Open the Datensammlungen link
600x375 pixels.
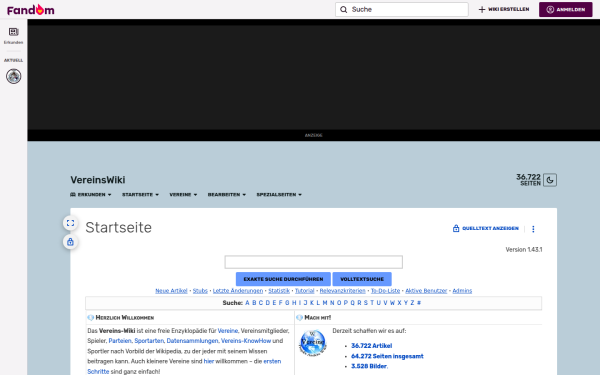click(x=192, y=341)
